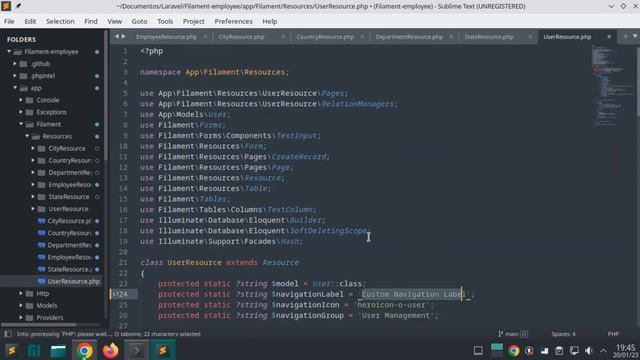Open the Goto menu

click(139, 21)
